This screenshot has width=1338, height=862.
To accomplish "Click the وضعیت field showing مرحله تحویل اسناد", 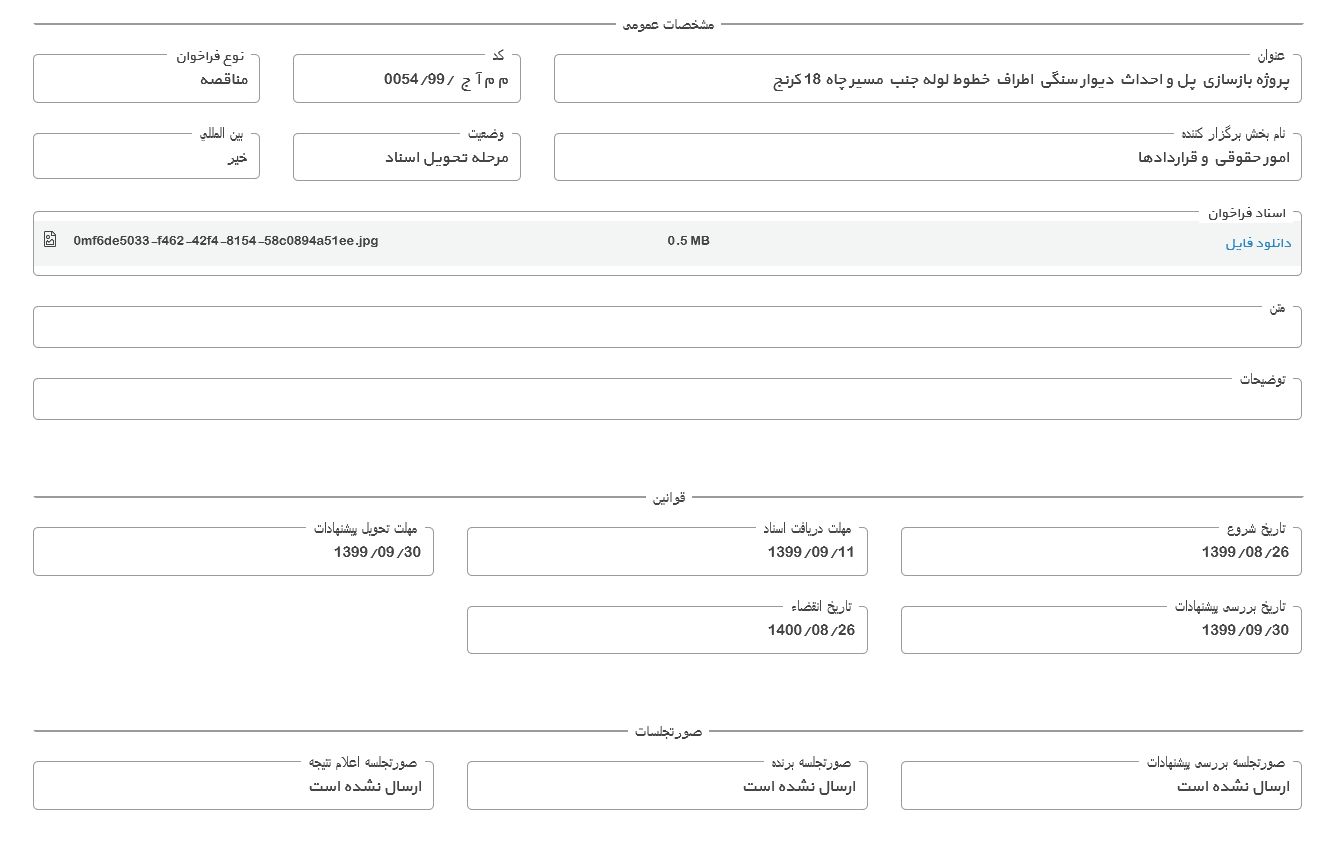I will tap(406, 157).
